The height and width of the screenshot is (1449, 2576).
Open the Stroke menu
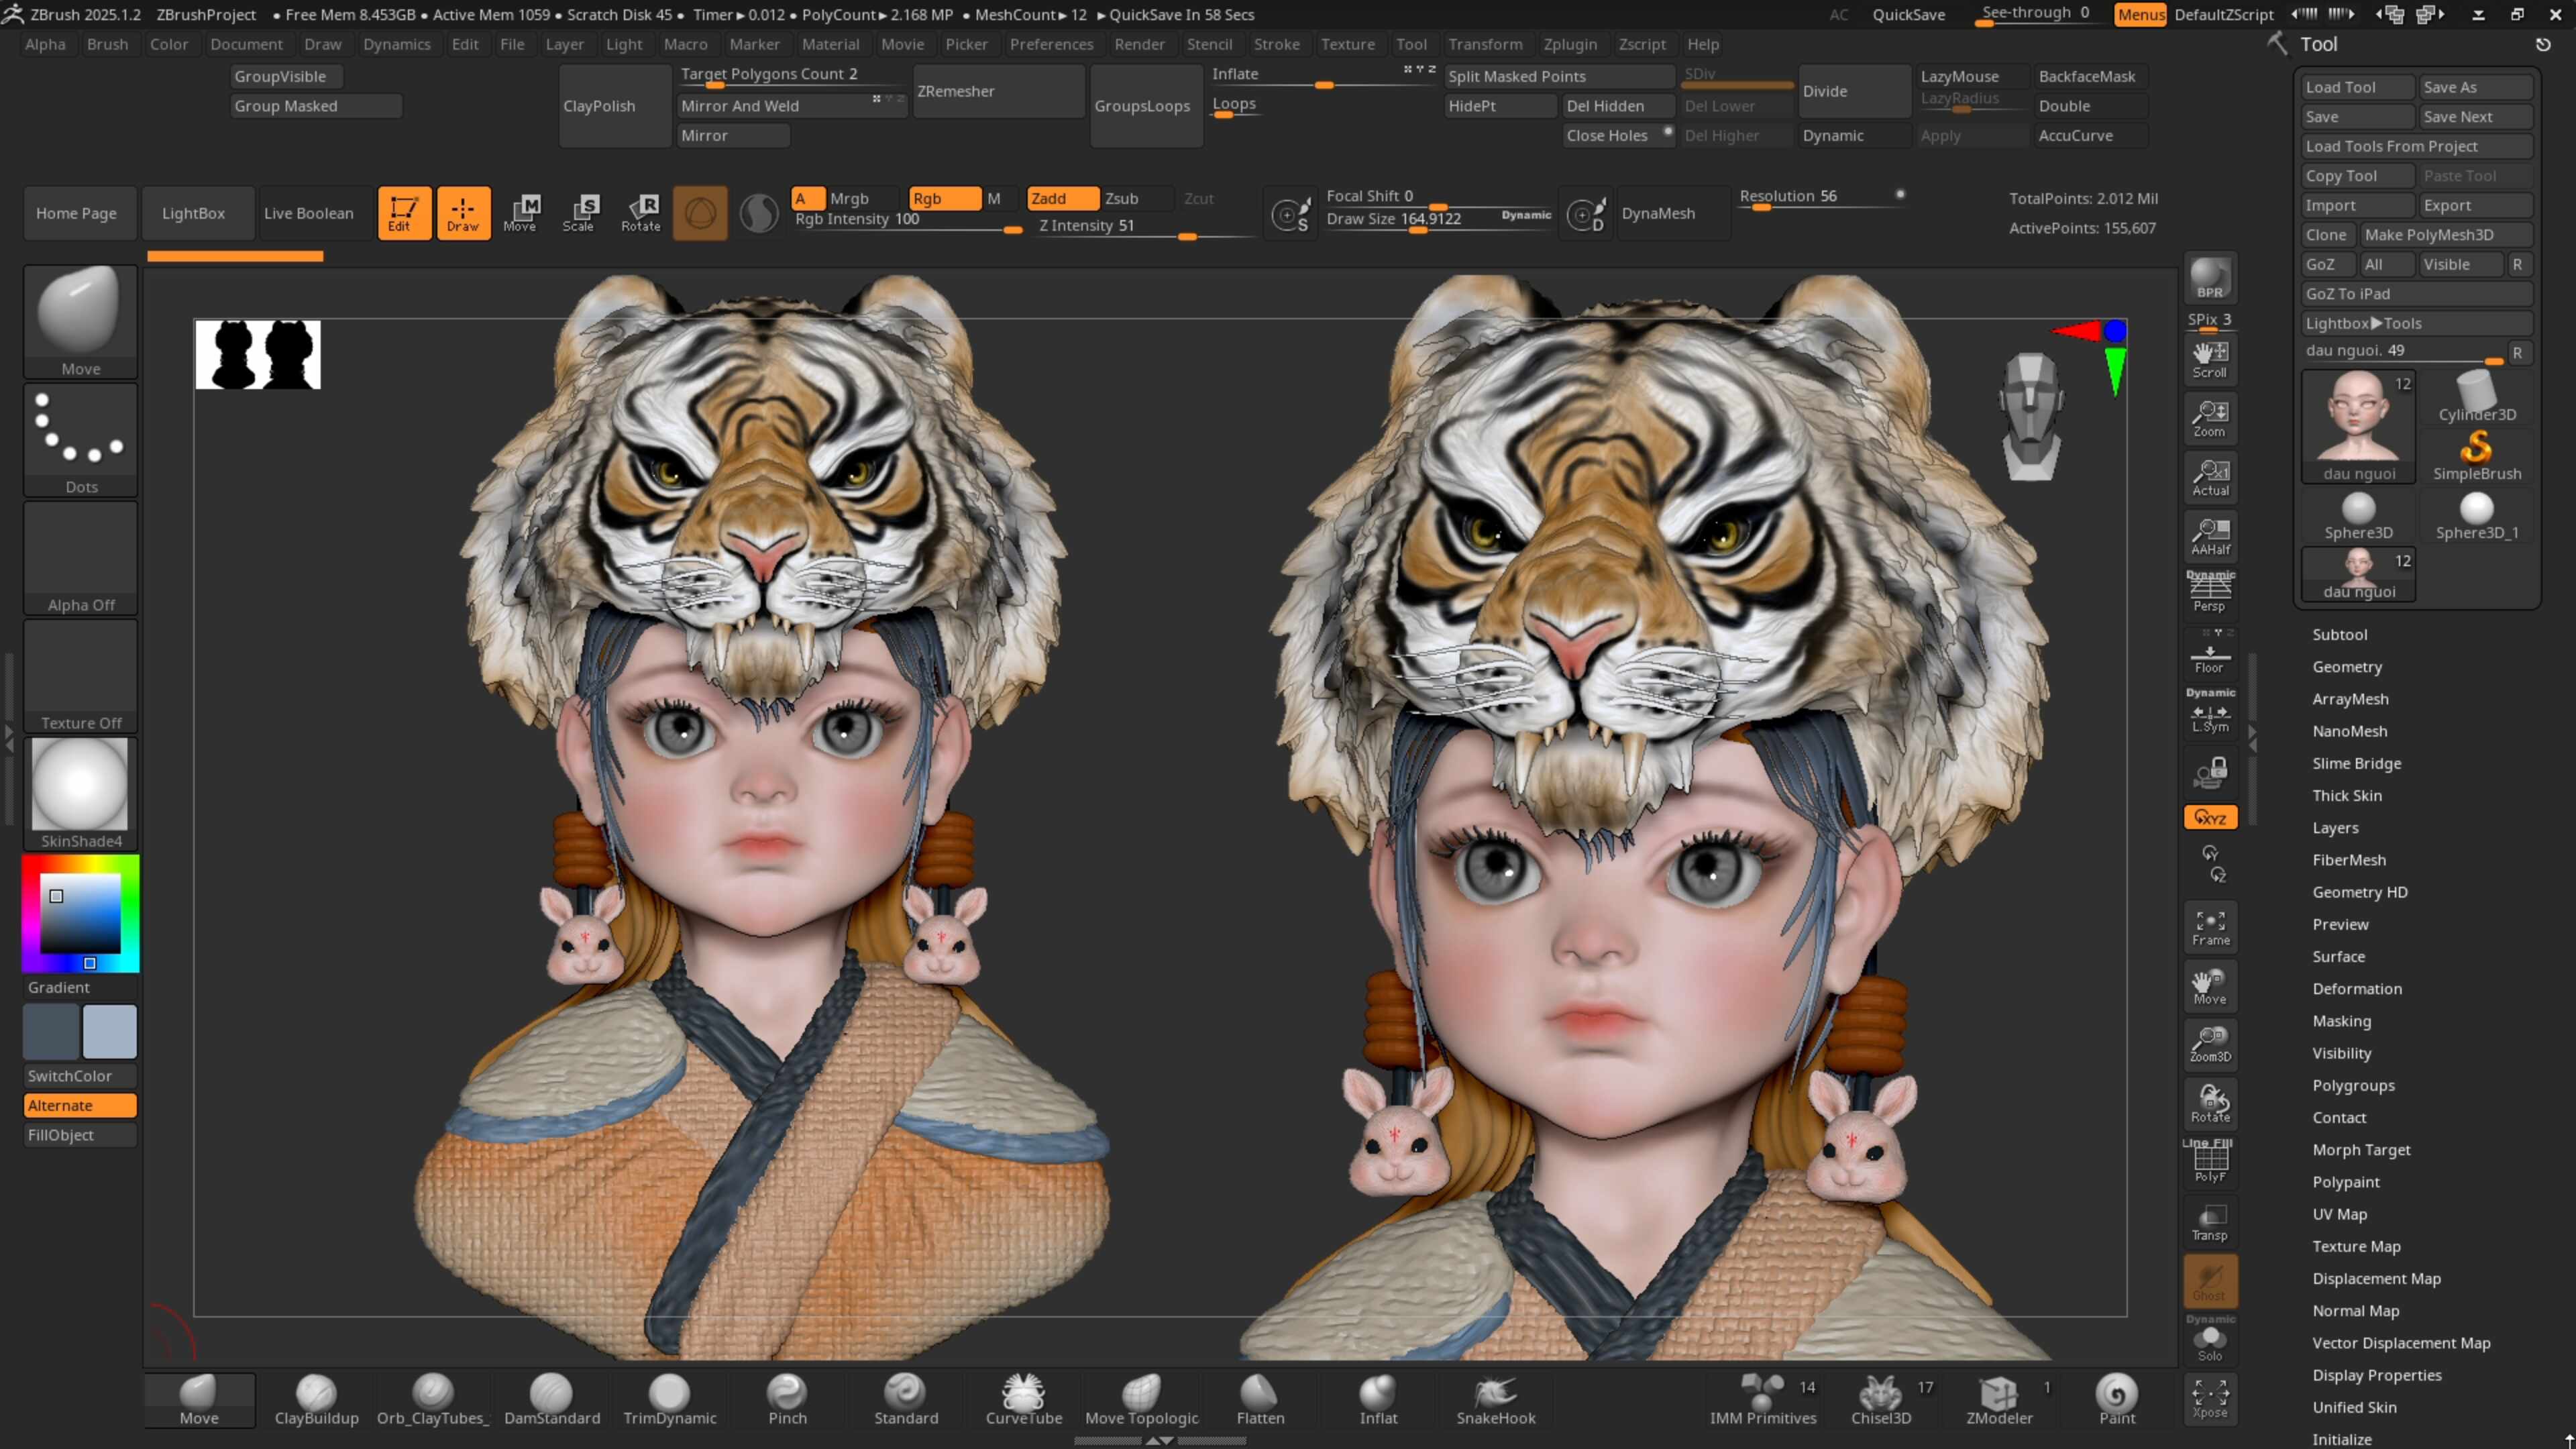coord(1276,44)
